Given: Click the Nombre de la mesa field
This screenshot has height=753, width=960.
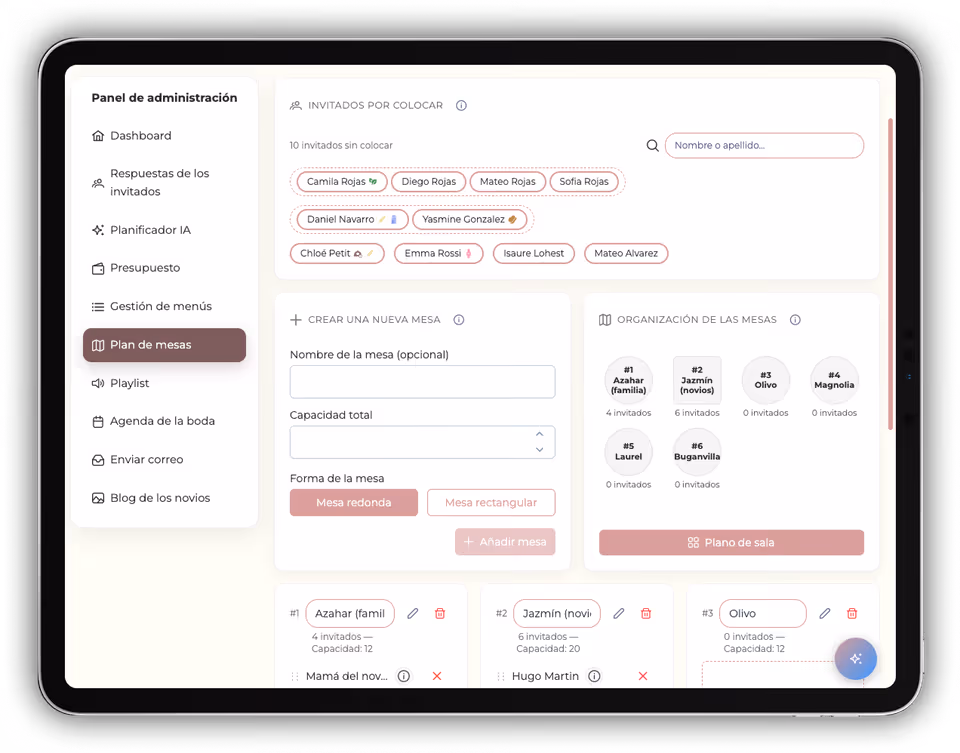Looking at the screenshot, I should (x=422, y=382).
